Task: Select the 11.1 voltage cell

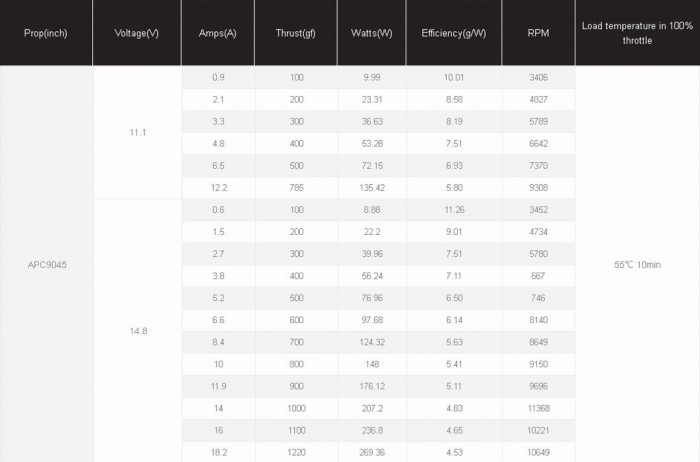Action: [x=138, y=133]
